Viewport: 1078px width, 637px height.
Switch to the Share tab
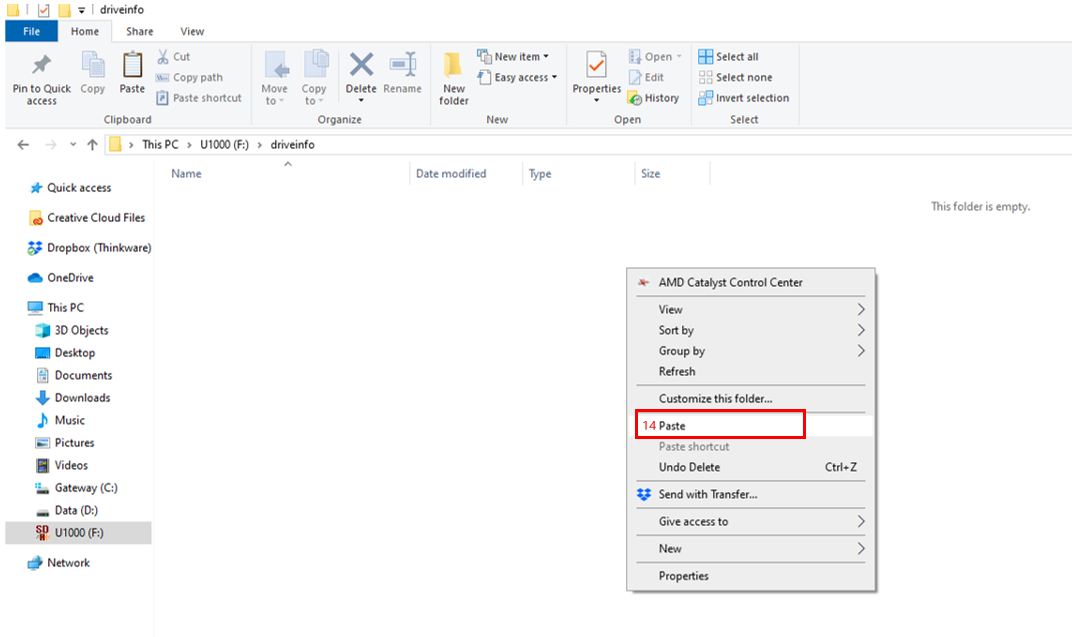click(x=140, y=32)
